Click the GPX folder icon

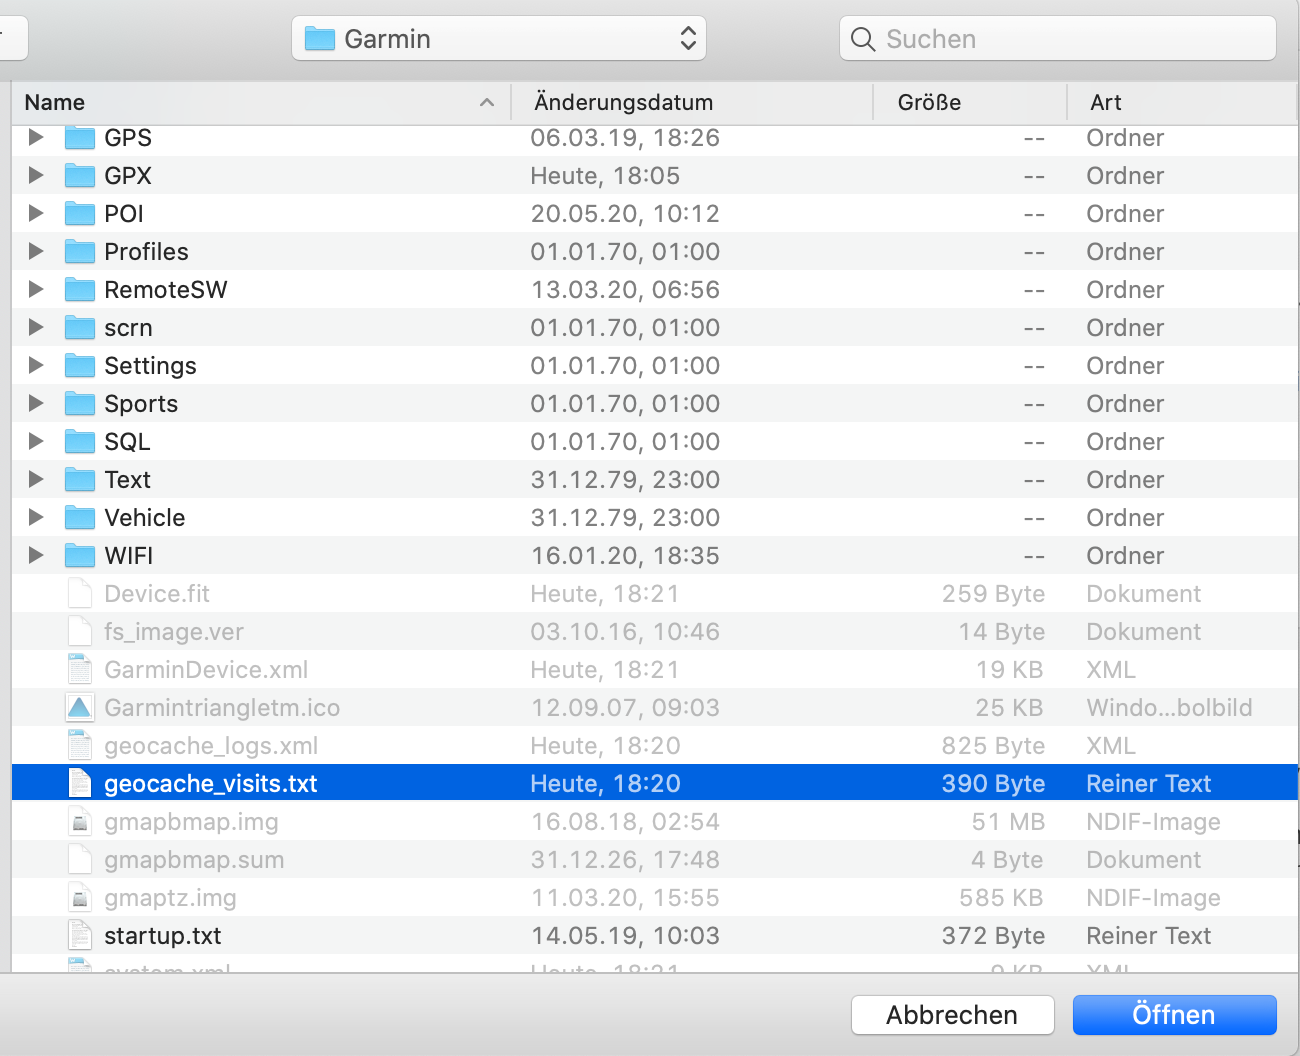click(80, 175)
